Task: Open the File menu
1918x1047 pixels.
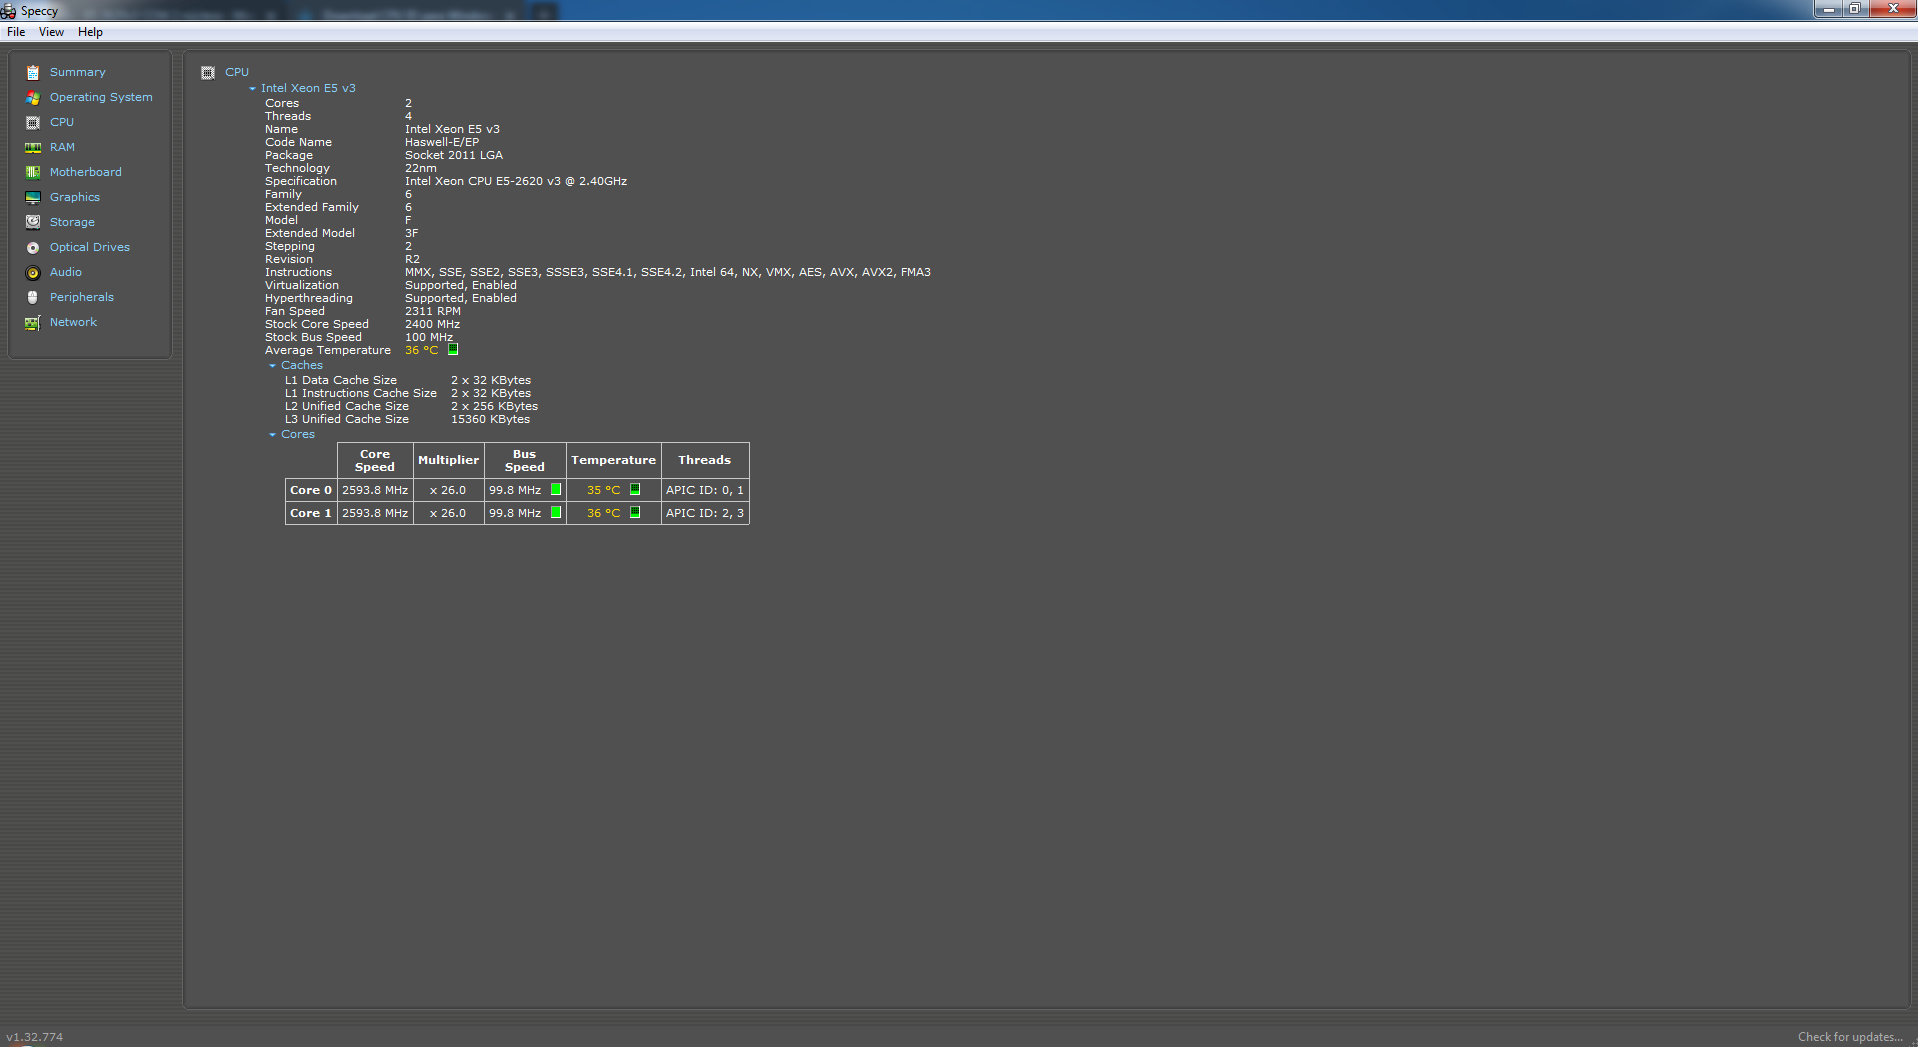Action: [16, 32]
